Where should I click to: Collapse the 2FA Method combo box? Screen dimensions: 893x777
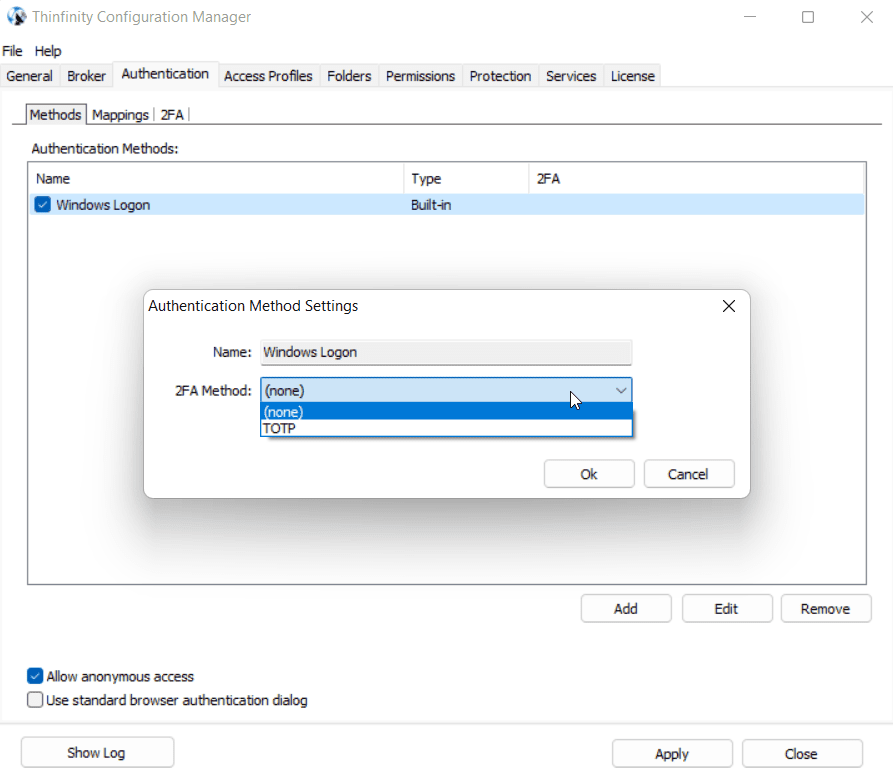point(446,391)
